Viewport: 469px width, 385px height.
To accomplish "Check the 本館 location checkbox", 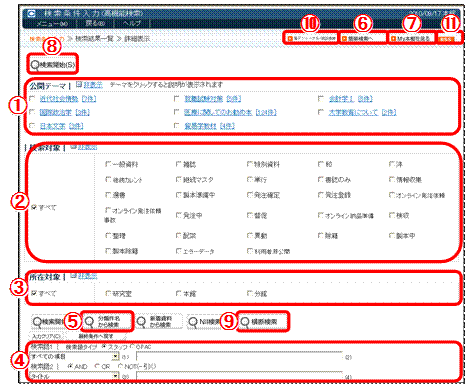I will coord(178,293).
